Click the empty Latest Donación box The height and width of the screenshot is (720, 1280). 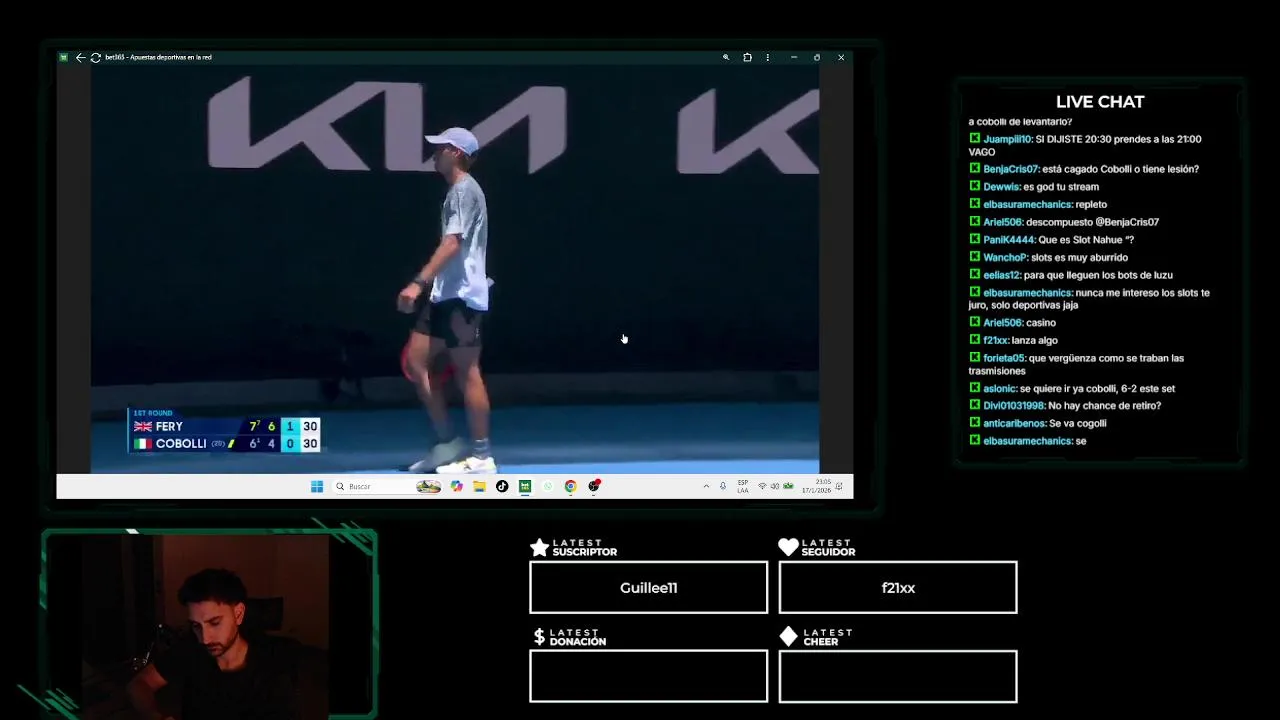coord(649,676)
